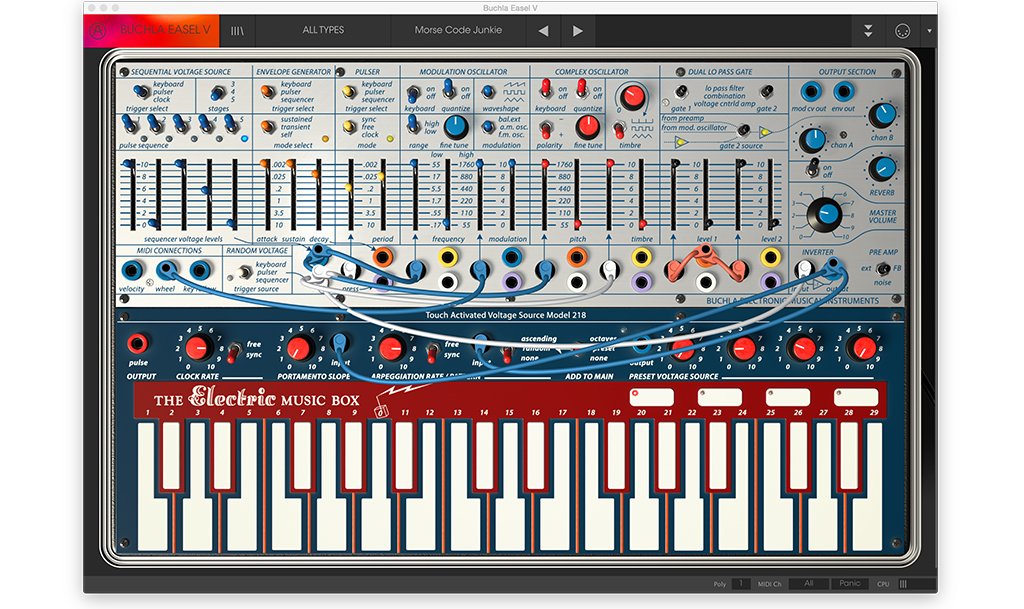Expand the small arrow menu beside MIDI icon
This screenshot has height=609, width=1024.
tap(929, 31)
